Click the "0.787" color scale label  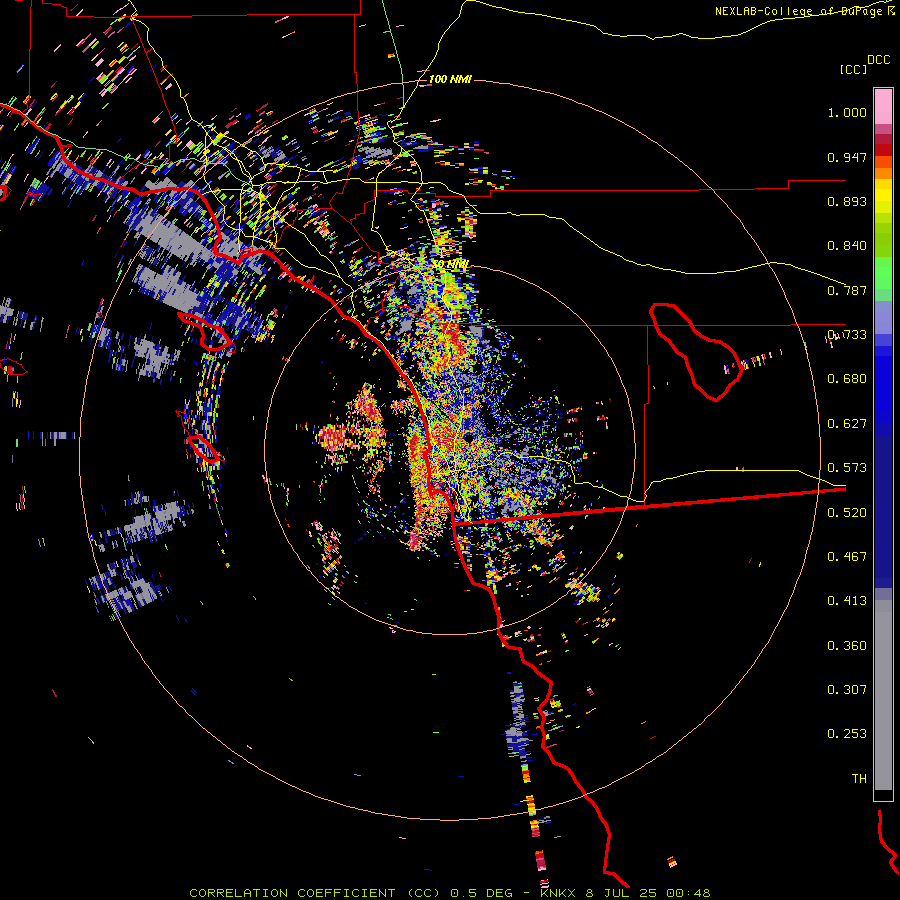click(x=847, y=290)
